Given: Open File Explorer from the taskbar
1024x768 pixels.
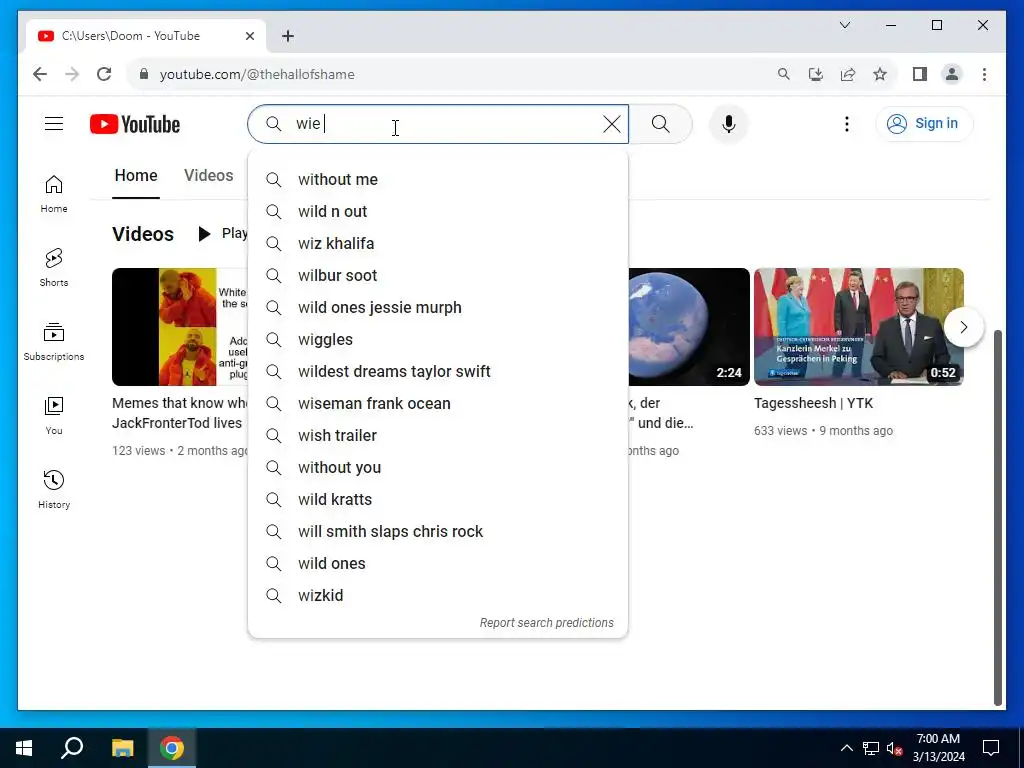Looking at the screenshot, I should point(122,748).
